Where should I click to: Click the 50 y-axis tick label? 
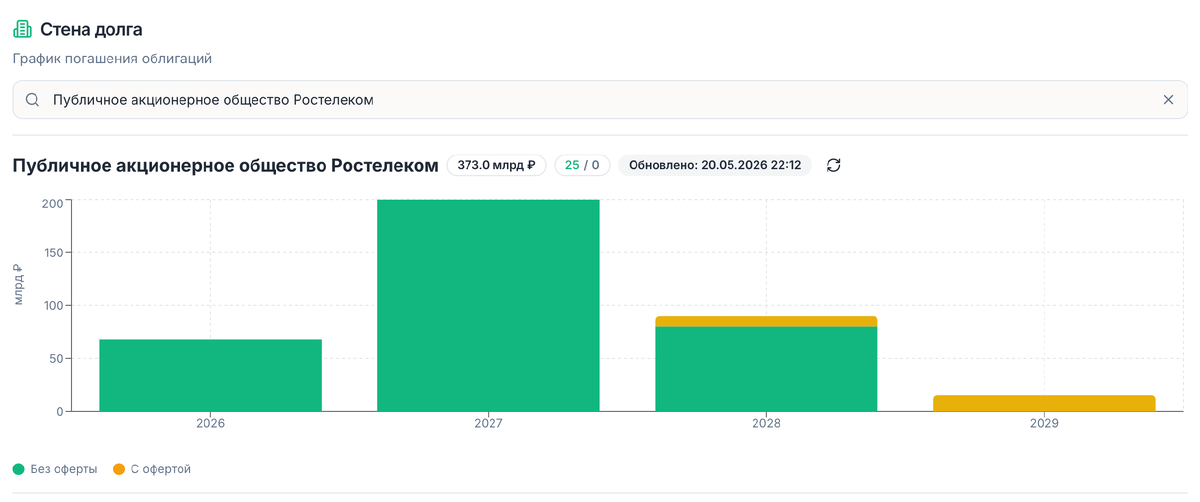click(56, 358)
